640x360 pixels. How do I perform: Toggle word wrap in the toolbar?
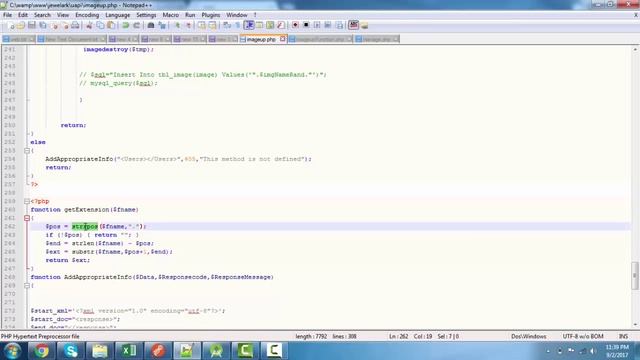click(x=227, y=25)
